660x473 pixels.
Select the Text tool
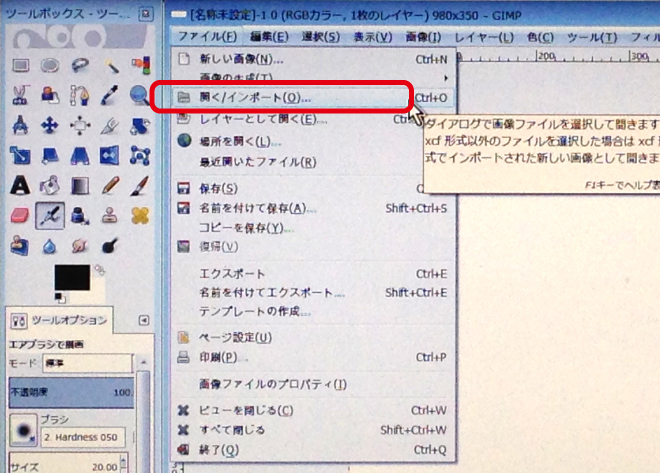coord(20,186)
